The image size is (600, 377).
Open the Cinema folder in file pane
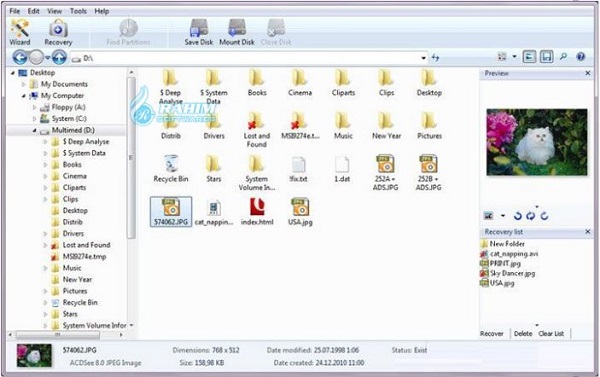300,82
